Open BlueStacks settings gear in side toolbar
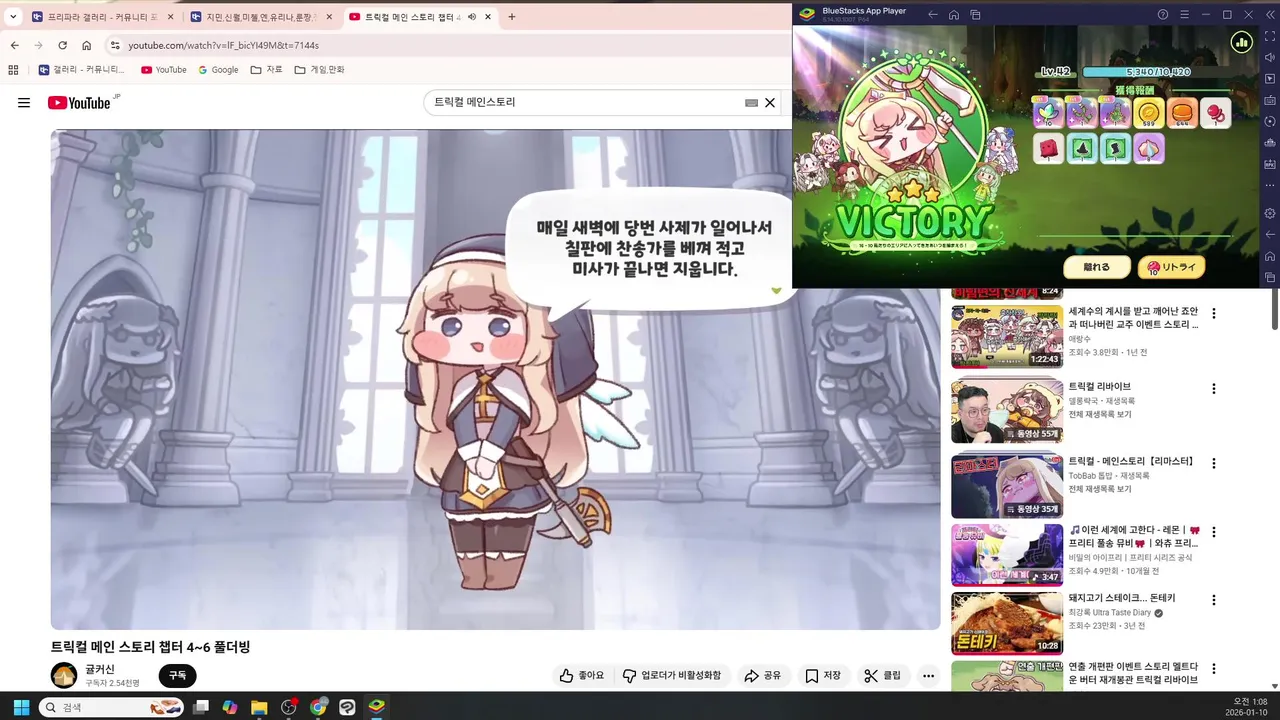The width and height of the screenshot is (1280, 720). tap(1270, 213)
